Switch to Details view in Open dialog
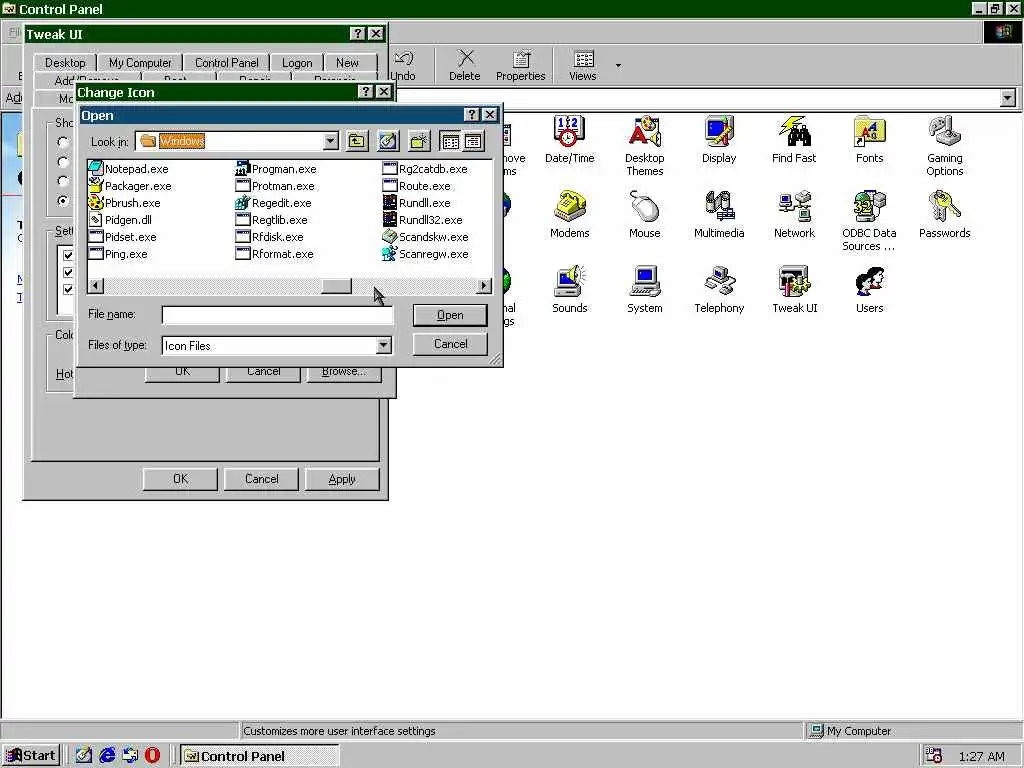This screenshot has width=1024, height=768. (x=473, y=141)
